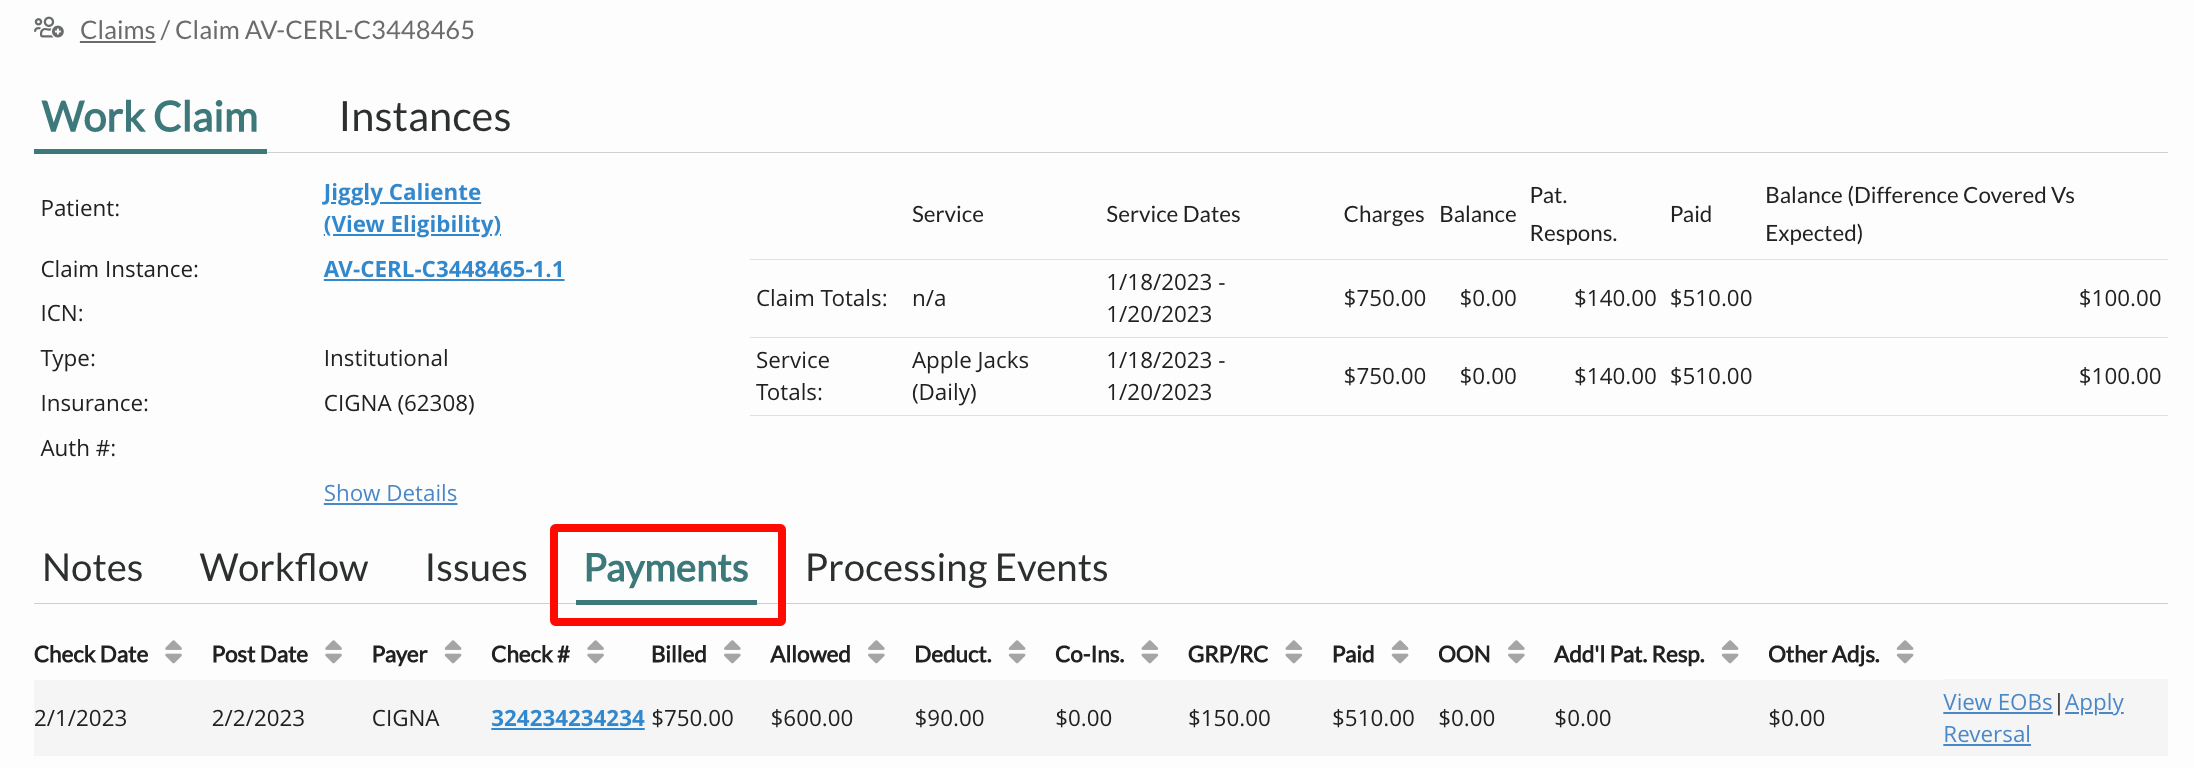2194x768 pixels.
Task: Click the claims icon beside the breadcrumb
Action: (x=49, y=28)
